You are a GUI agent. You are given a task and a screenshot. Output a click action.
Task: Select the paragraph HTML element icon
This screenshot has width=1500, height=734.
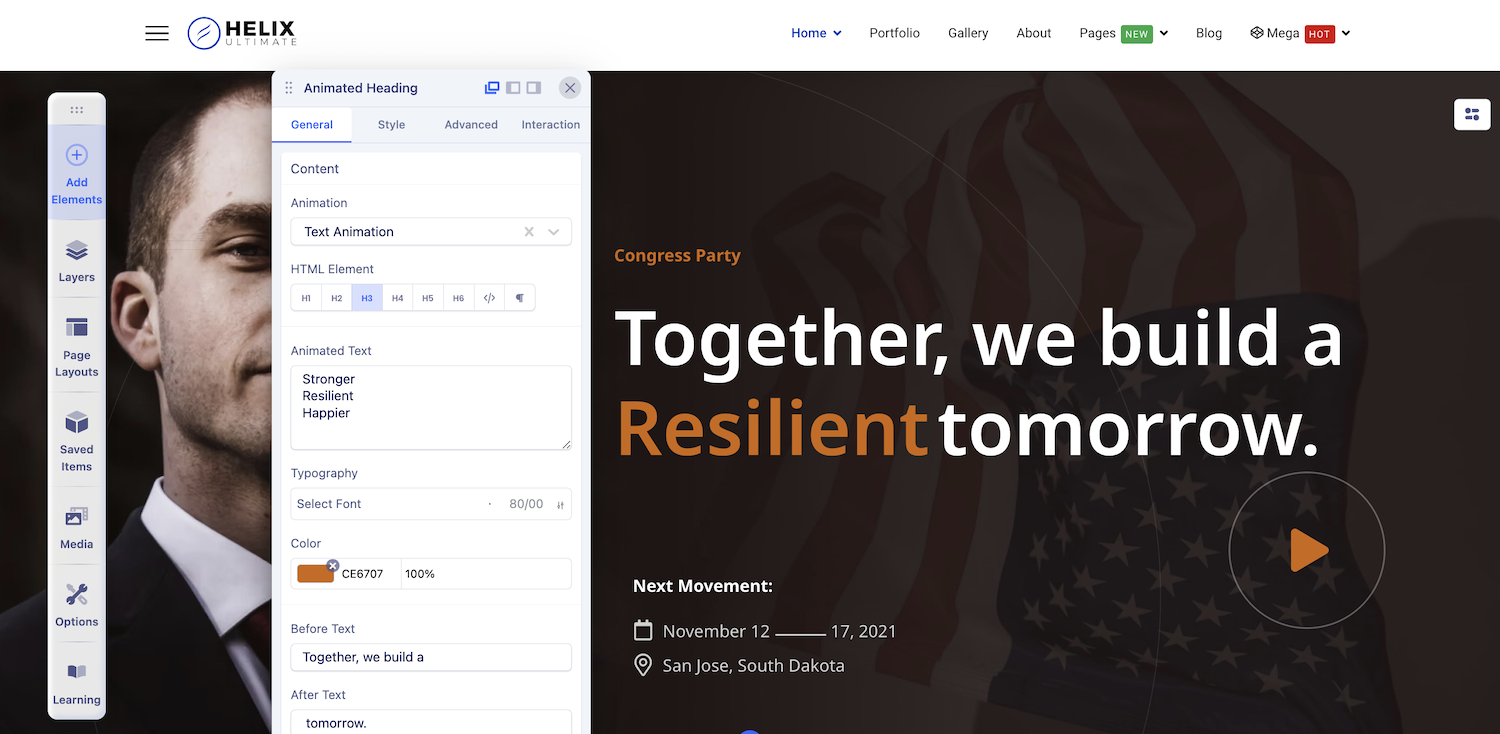click(519, 298)
